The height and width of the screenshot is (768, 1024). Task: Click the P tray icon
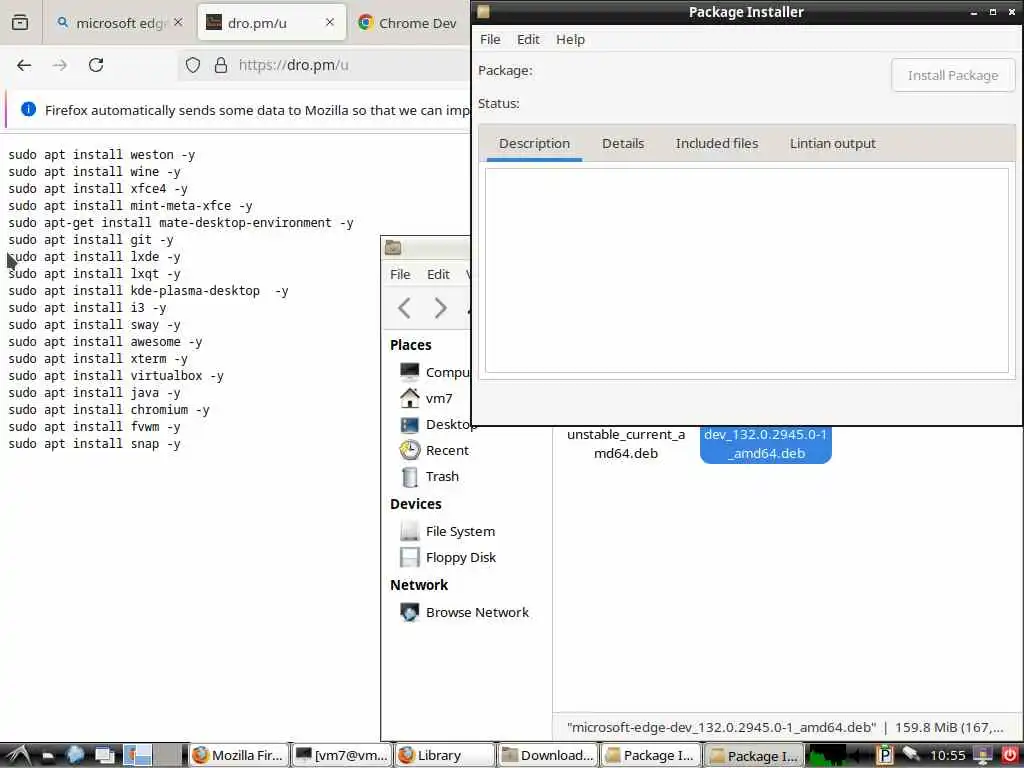[x=884, y=756]
